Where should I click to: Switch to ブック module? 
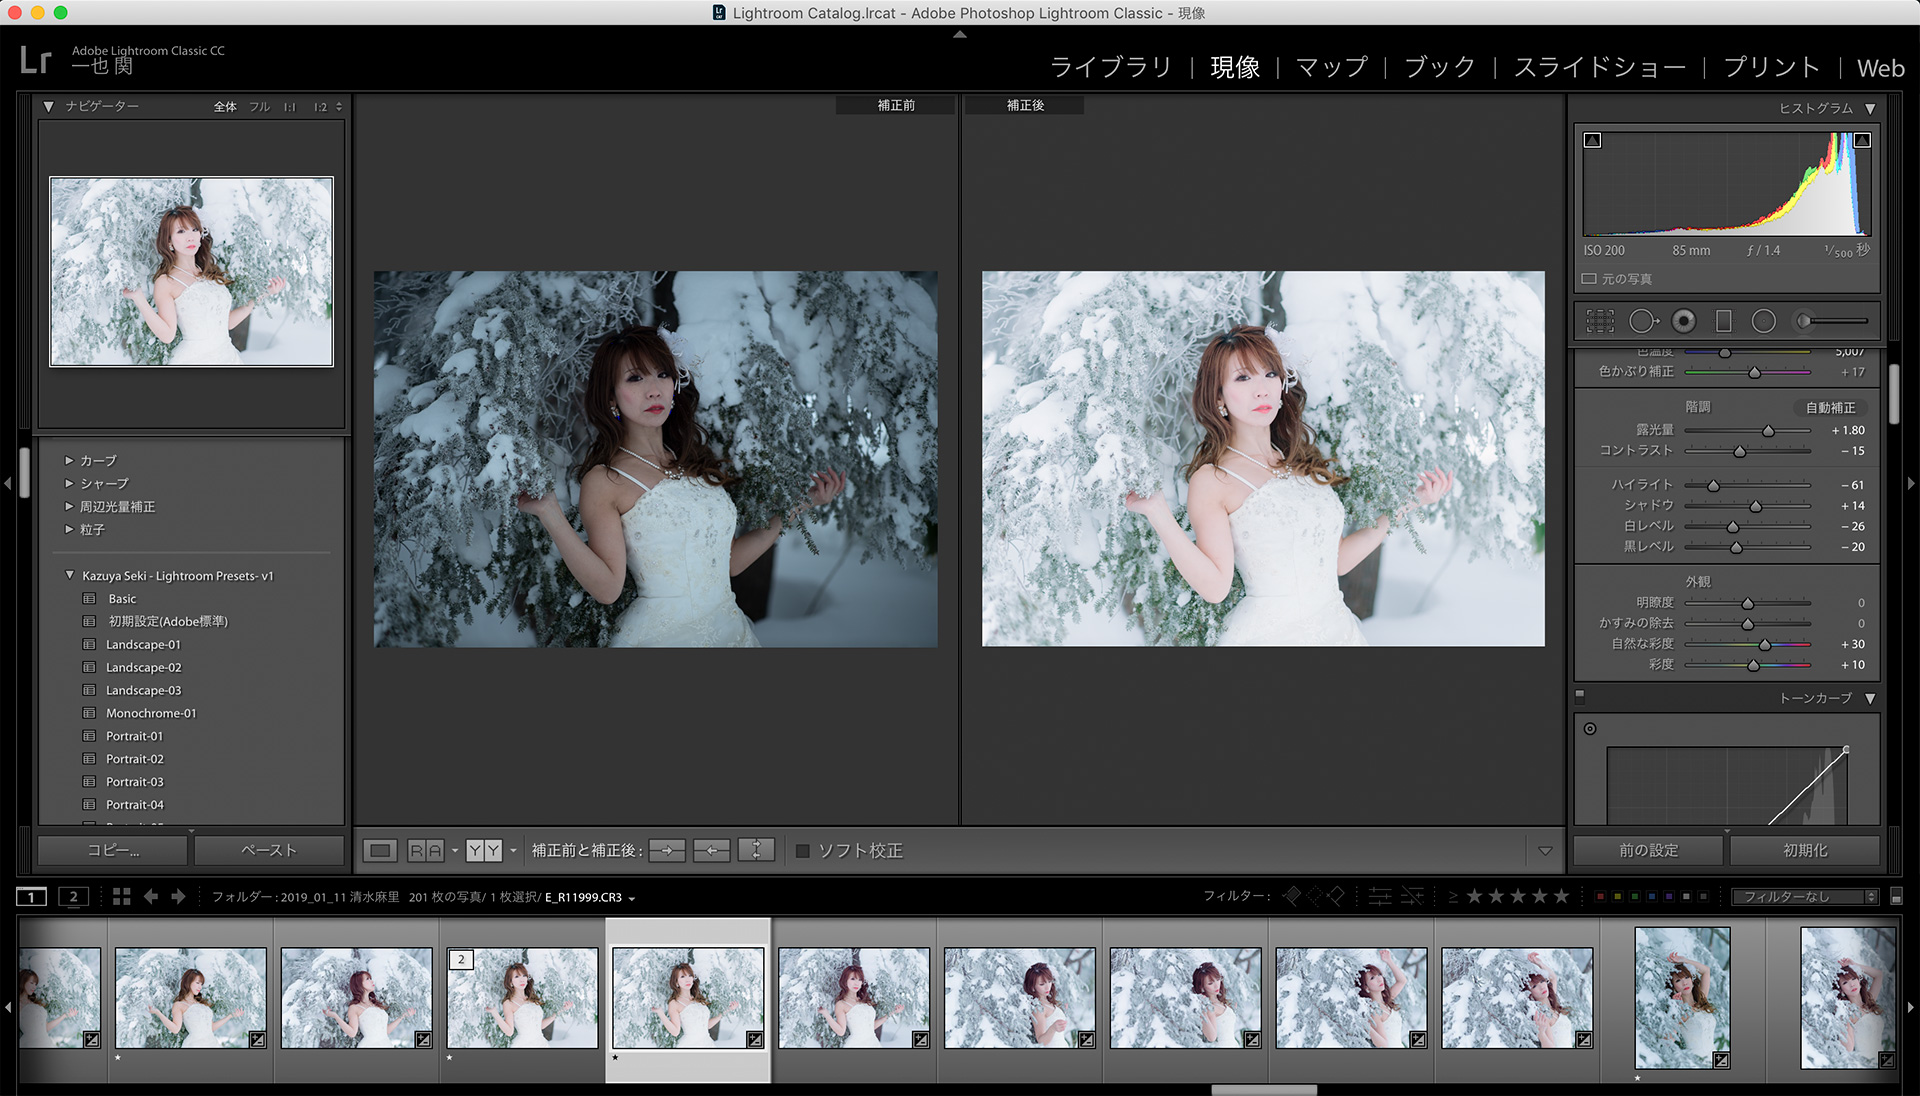point(1439,67)
